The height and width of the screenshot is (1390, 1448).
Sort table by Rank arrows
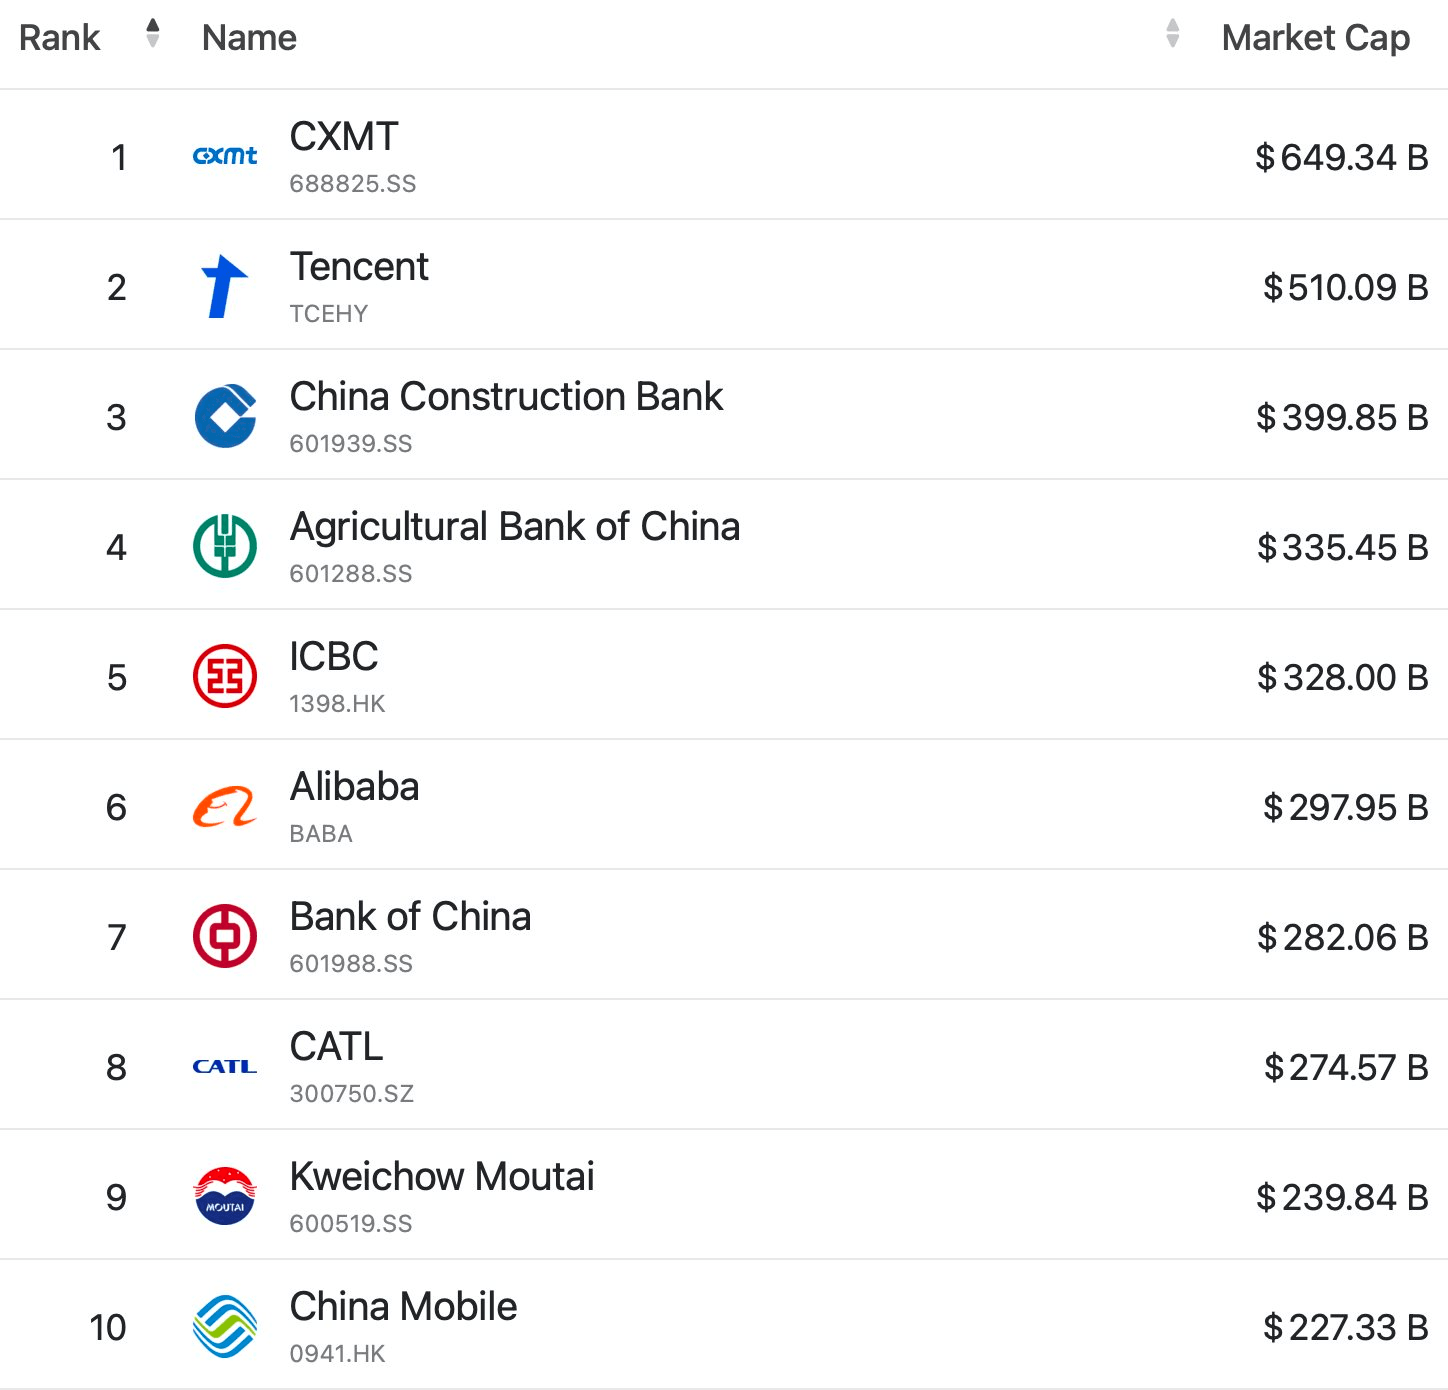coord(153,33)
